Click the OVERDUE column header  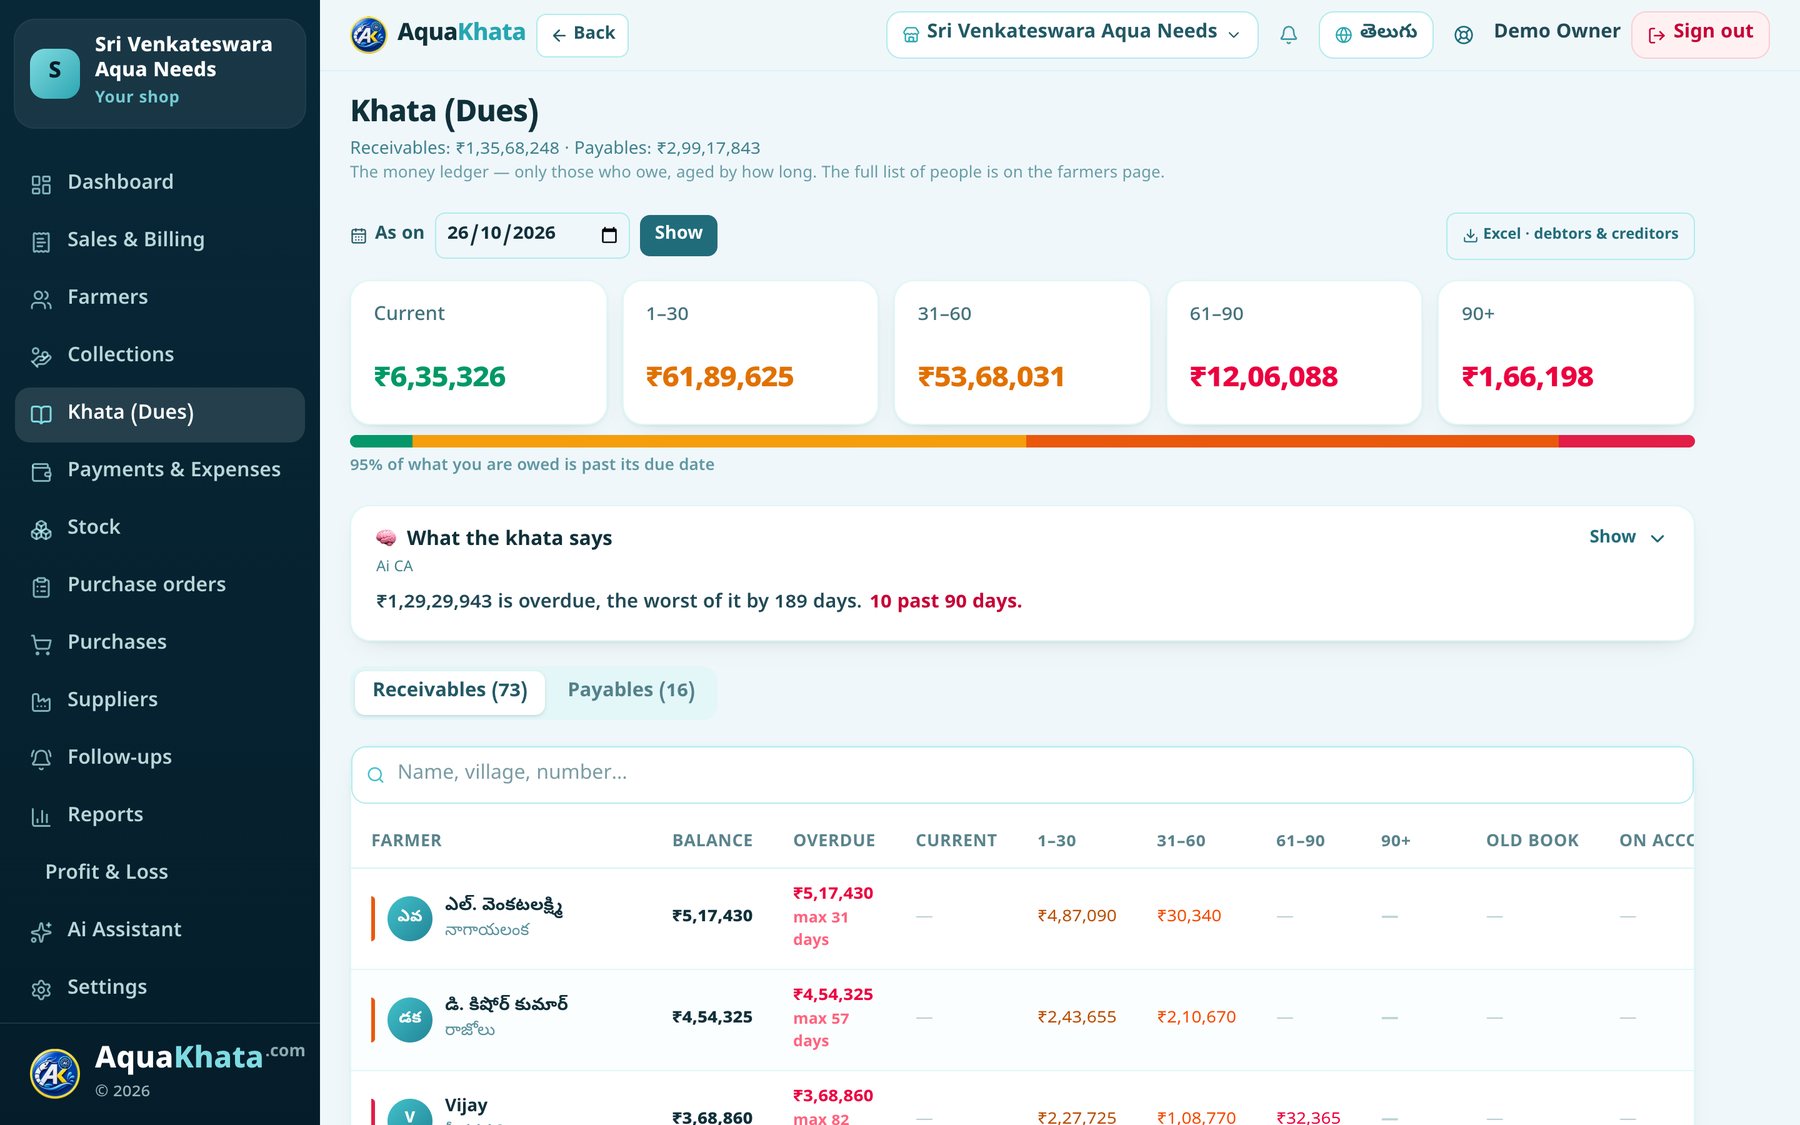pyautogui.click(x=834, y=841)
